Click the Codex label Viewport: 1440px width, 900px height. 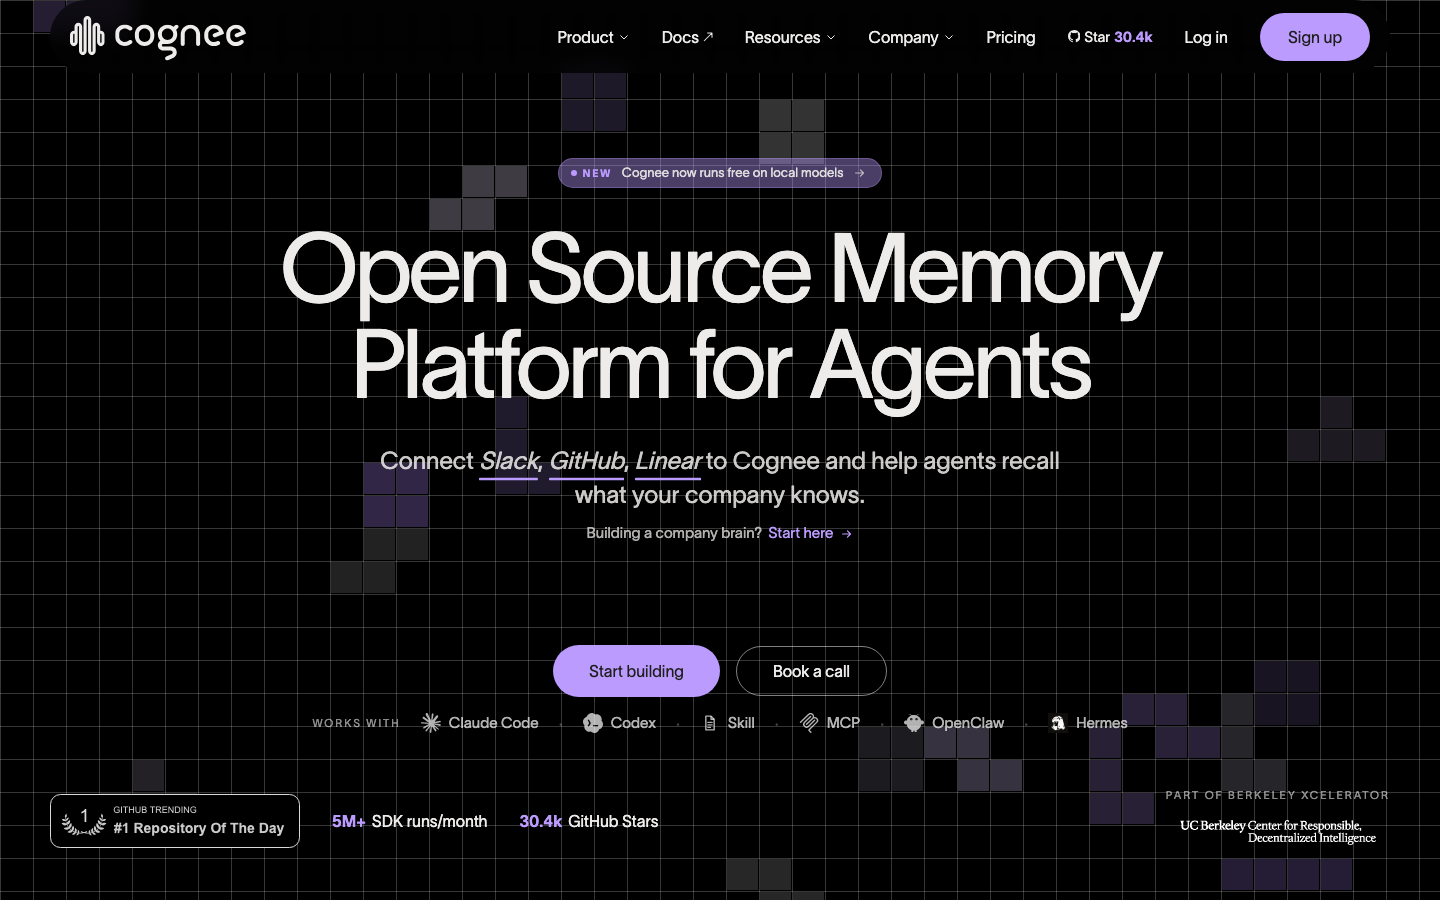tap(633, 723)
